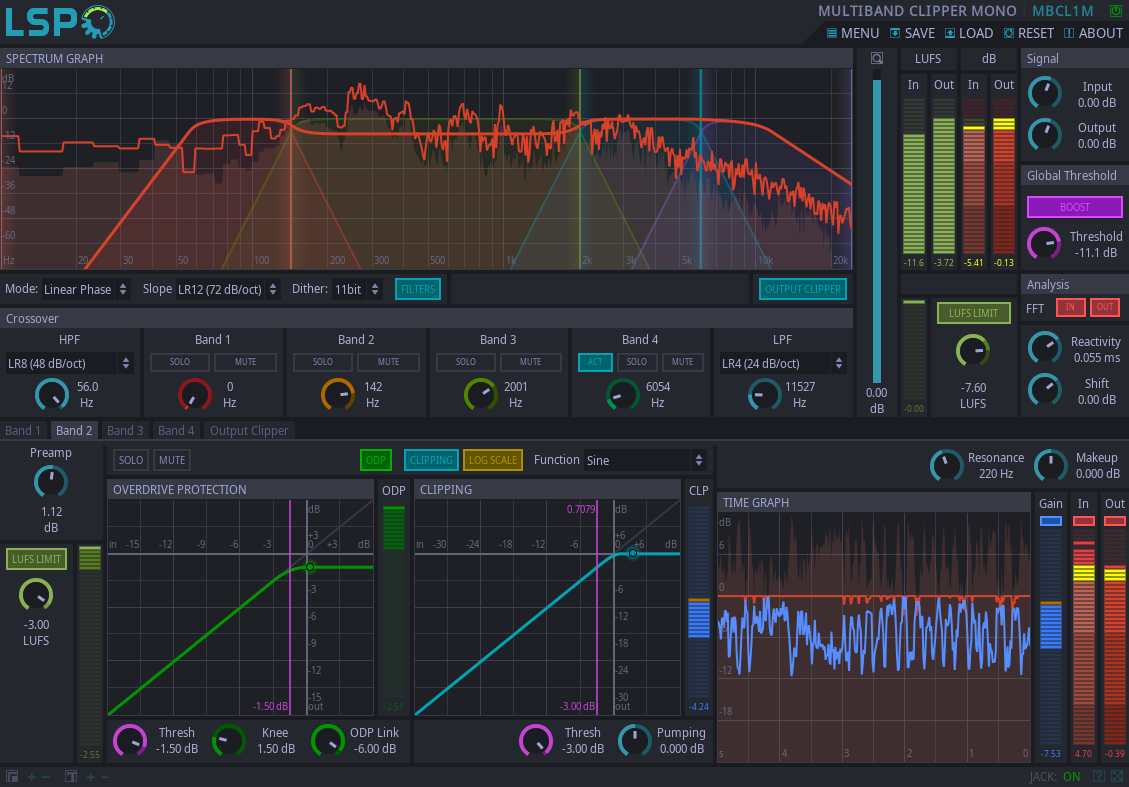Screen dimensions: 1129x787
Task: Toggle the LOG SCALE button
Action: click(492, 460)
